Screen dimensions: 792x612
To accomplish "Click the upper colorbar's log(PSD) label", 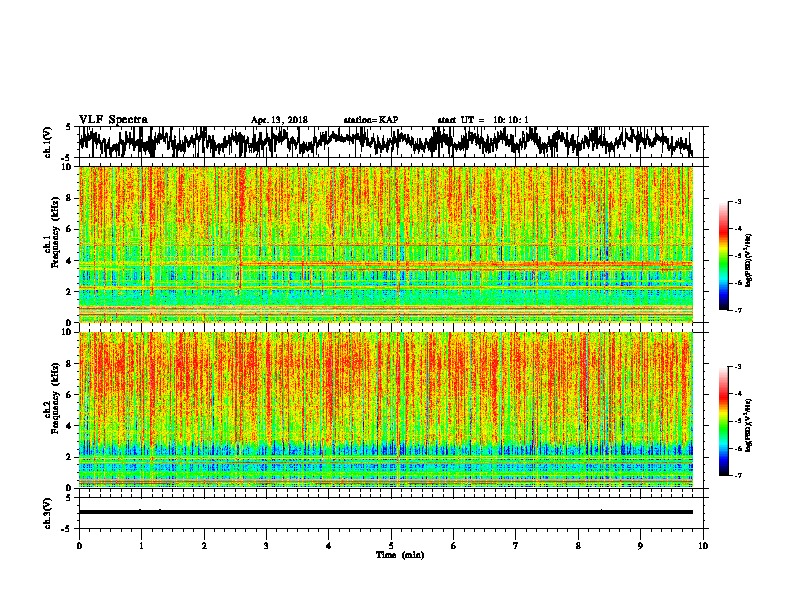I will (749, 260).
